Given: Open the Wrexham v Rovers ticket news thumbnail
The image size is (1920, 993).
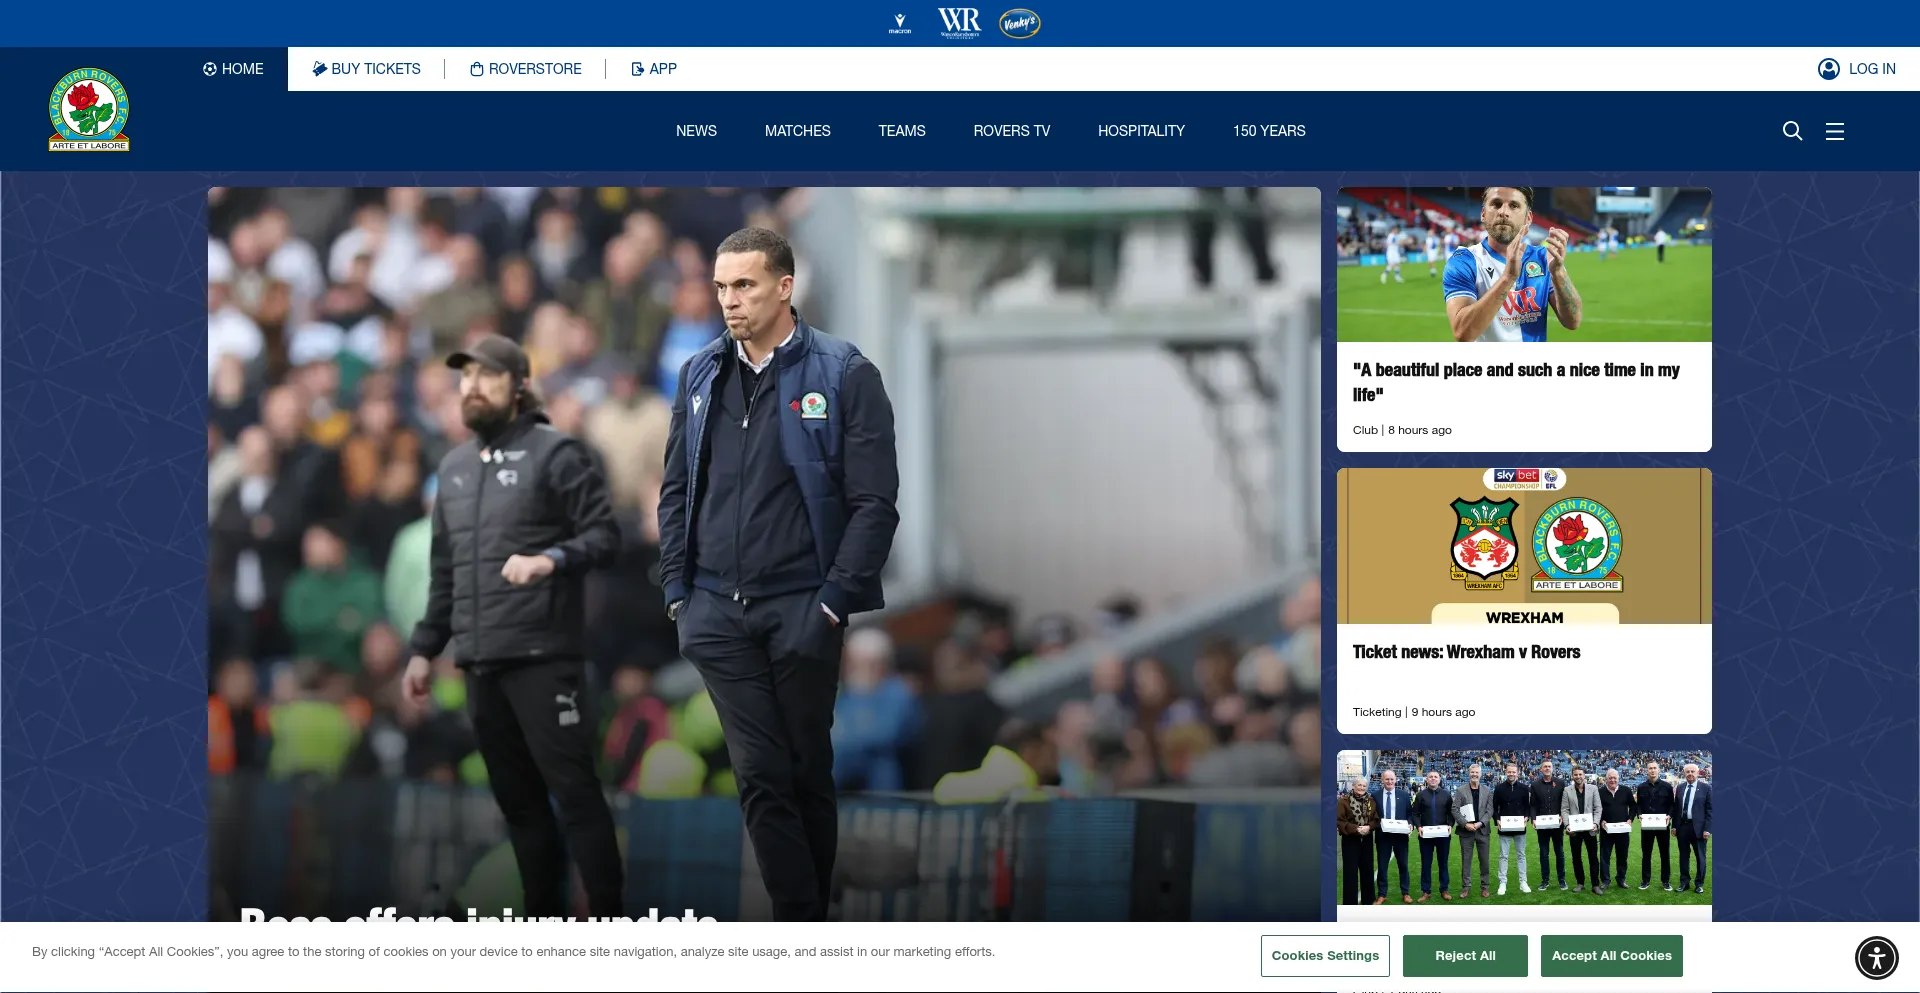Looking at the screenshot, I should tap(1523, 546).
